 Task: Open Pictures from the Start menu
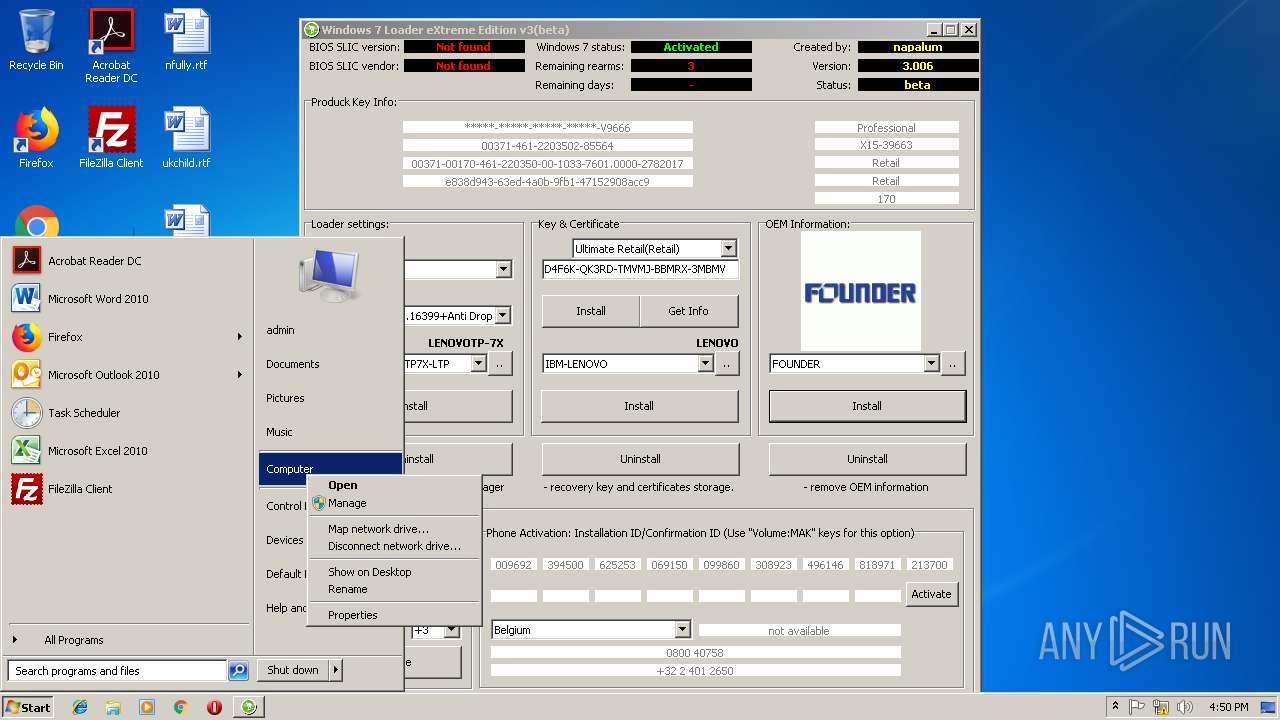coord(329,398)
